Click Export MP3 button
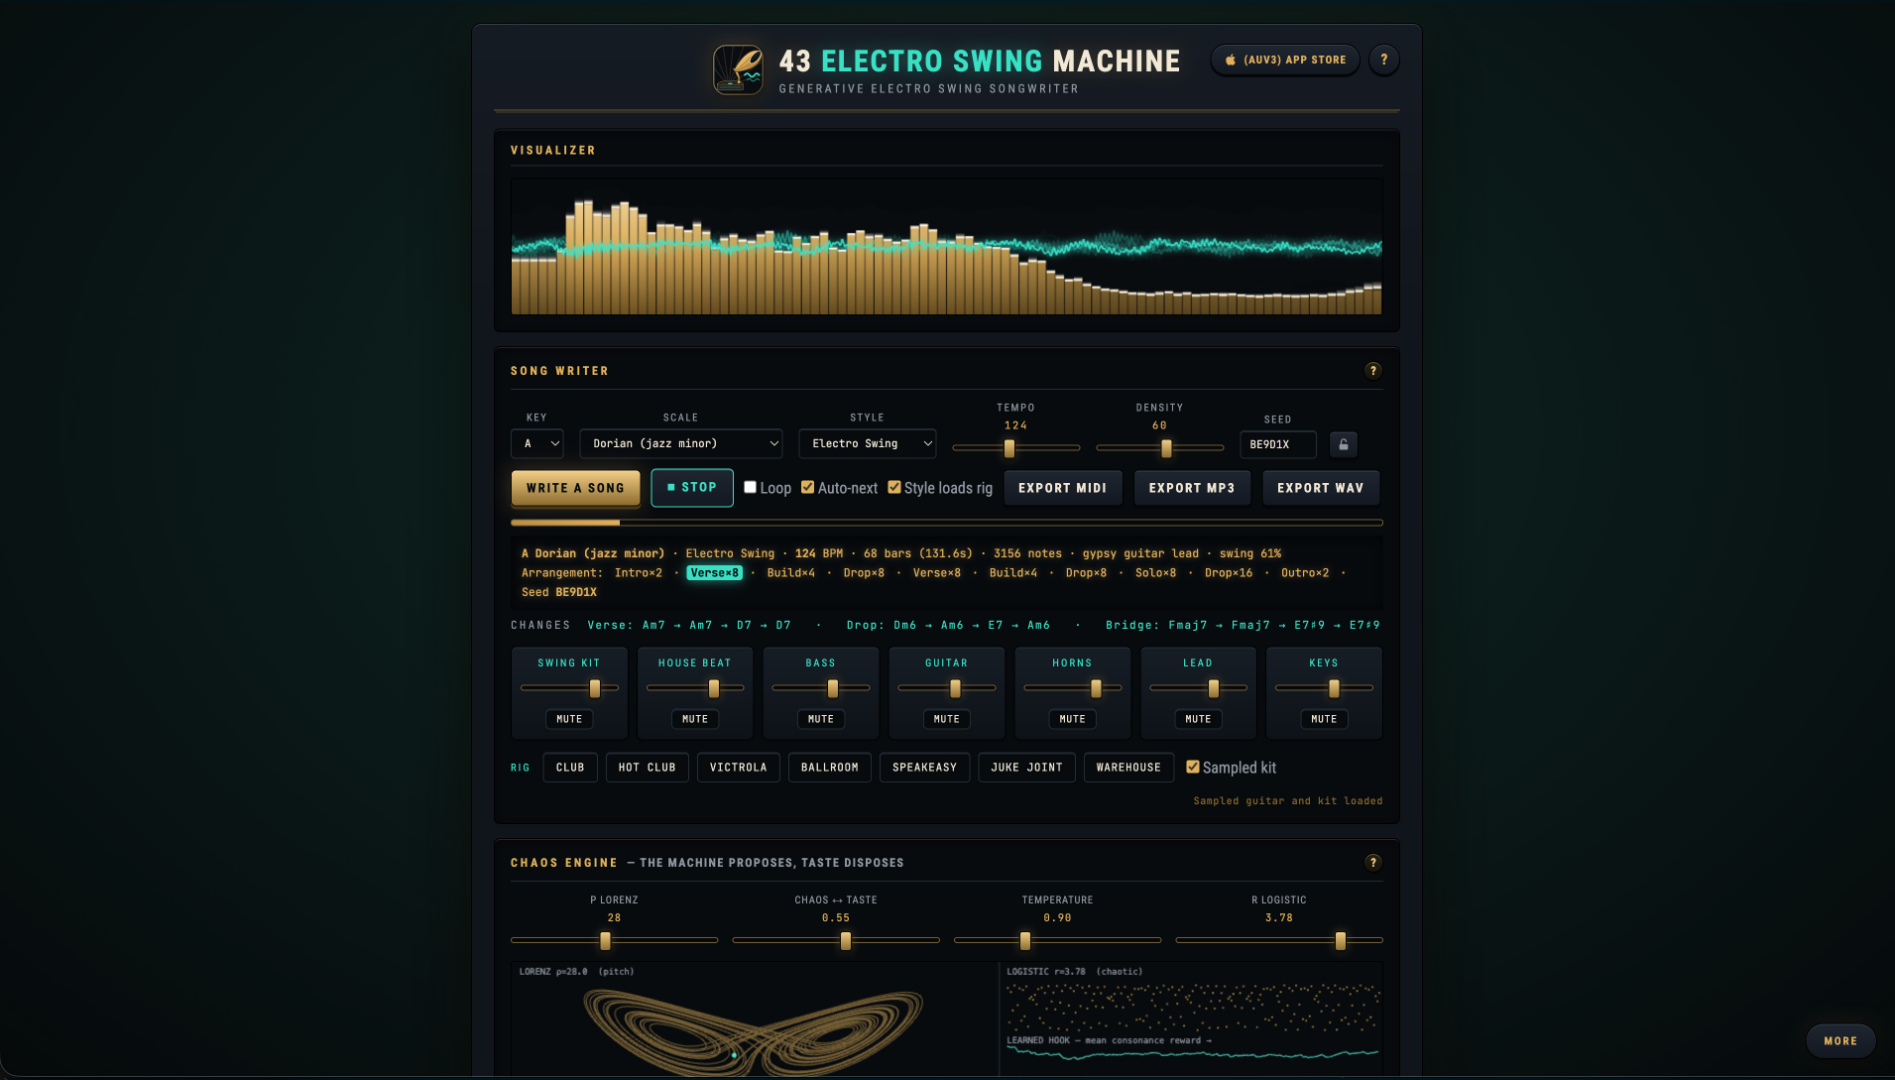Image resolution: width=1895 pixels, height=1080 pixels. (x=1192, y=488)
